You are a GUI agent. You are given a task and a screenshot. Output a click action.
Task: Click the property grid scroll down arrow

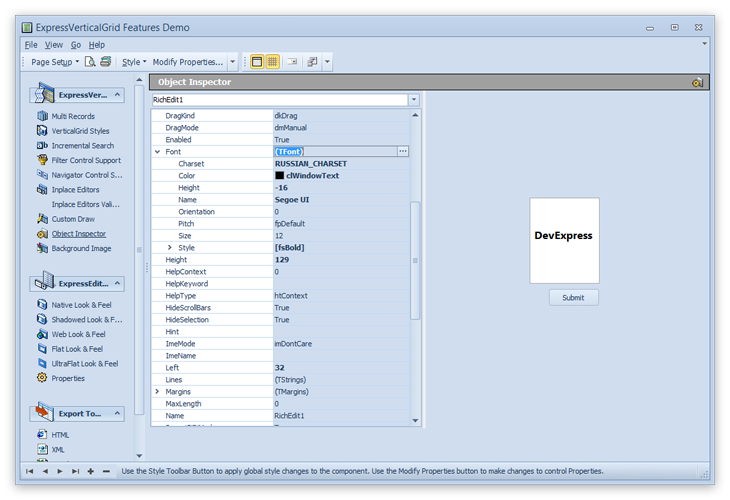click(415, 420)
